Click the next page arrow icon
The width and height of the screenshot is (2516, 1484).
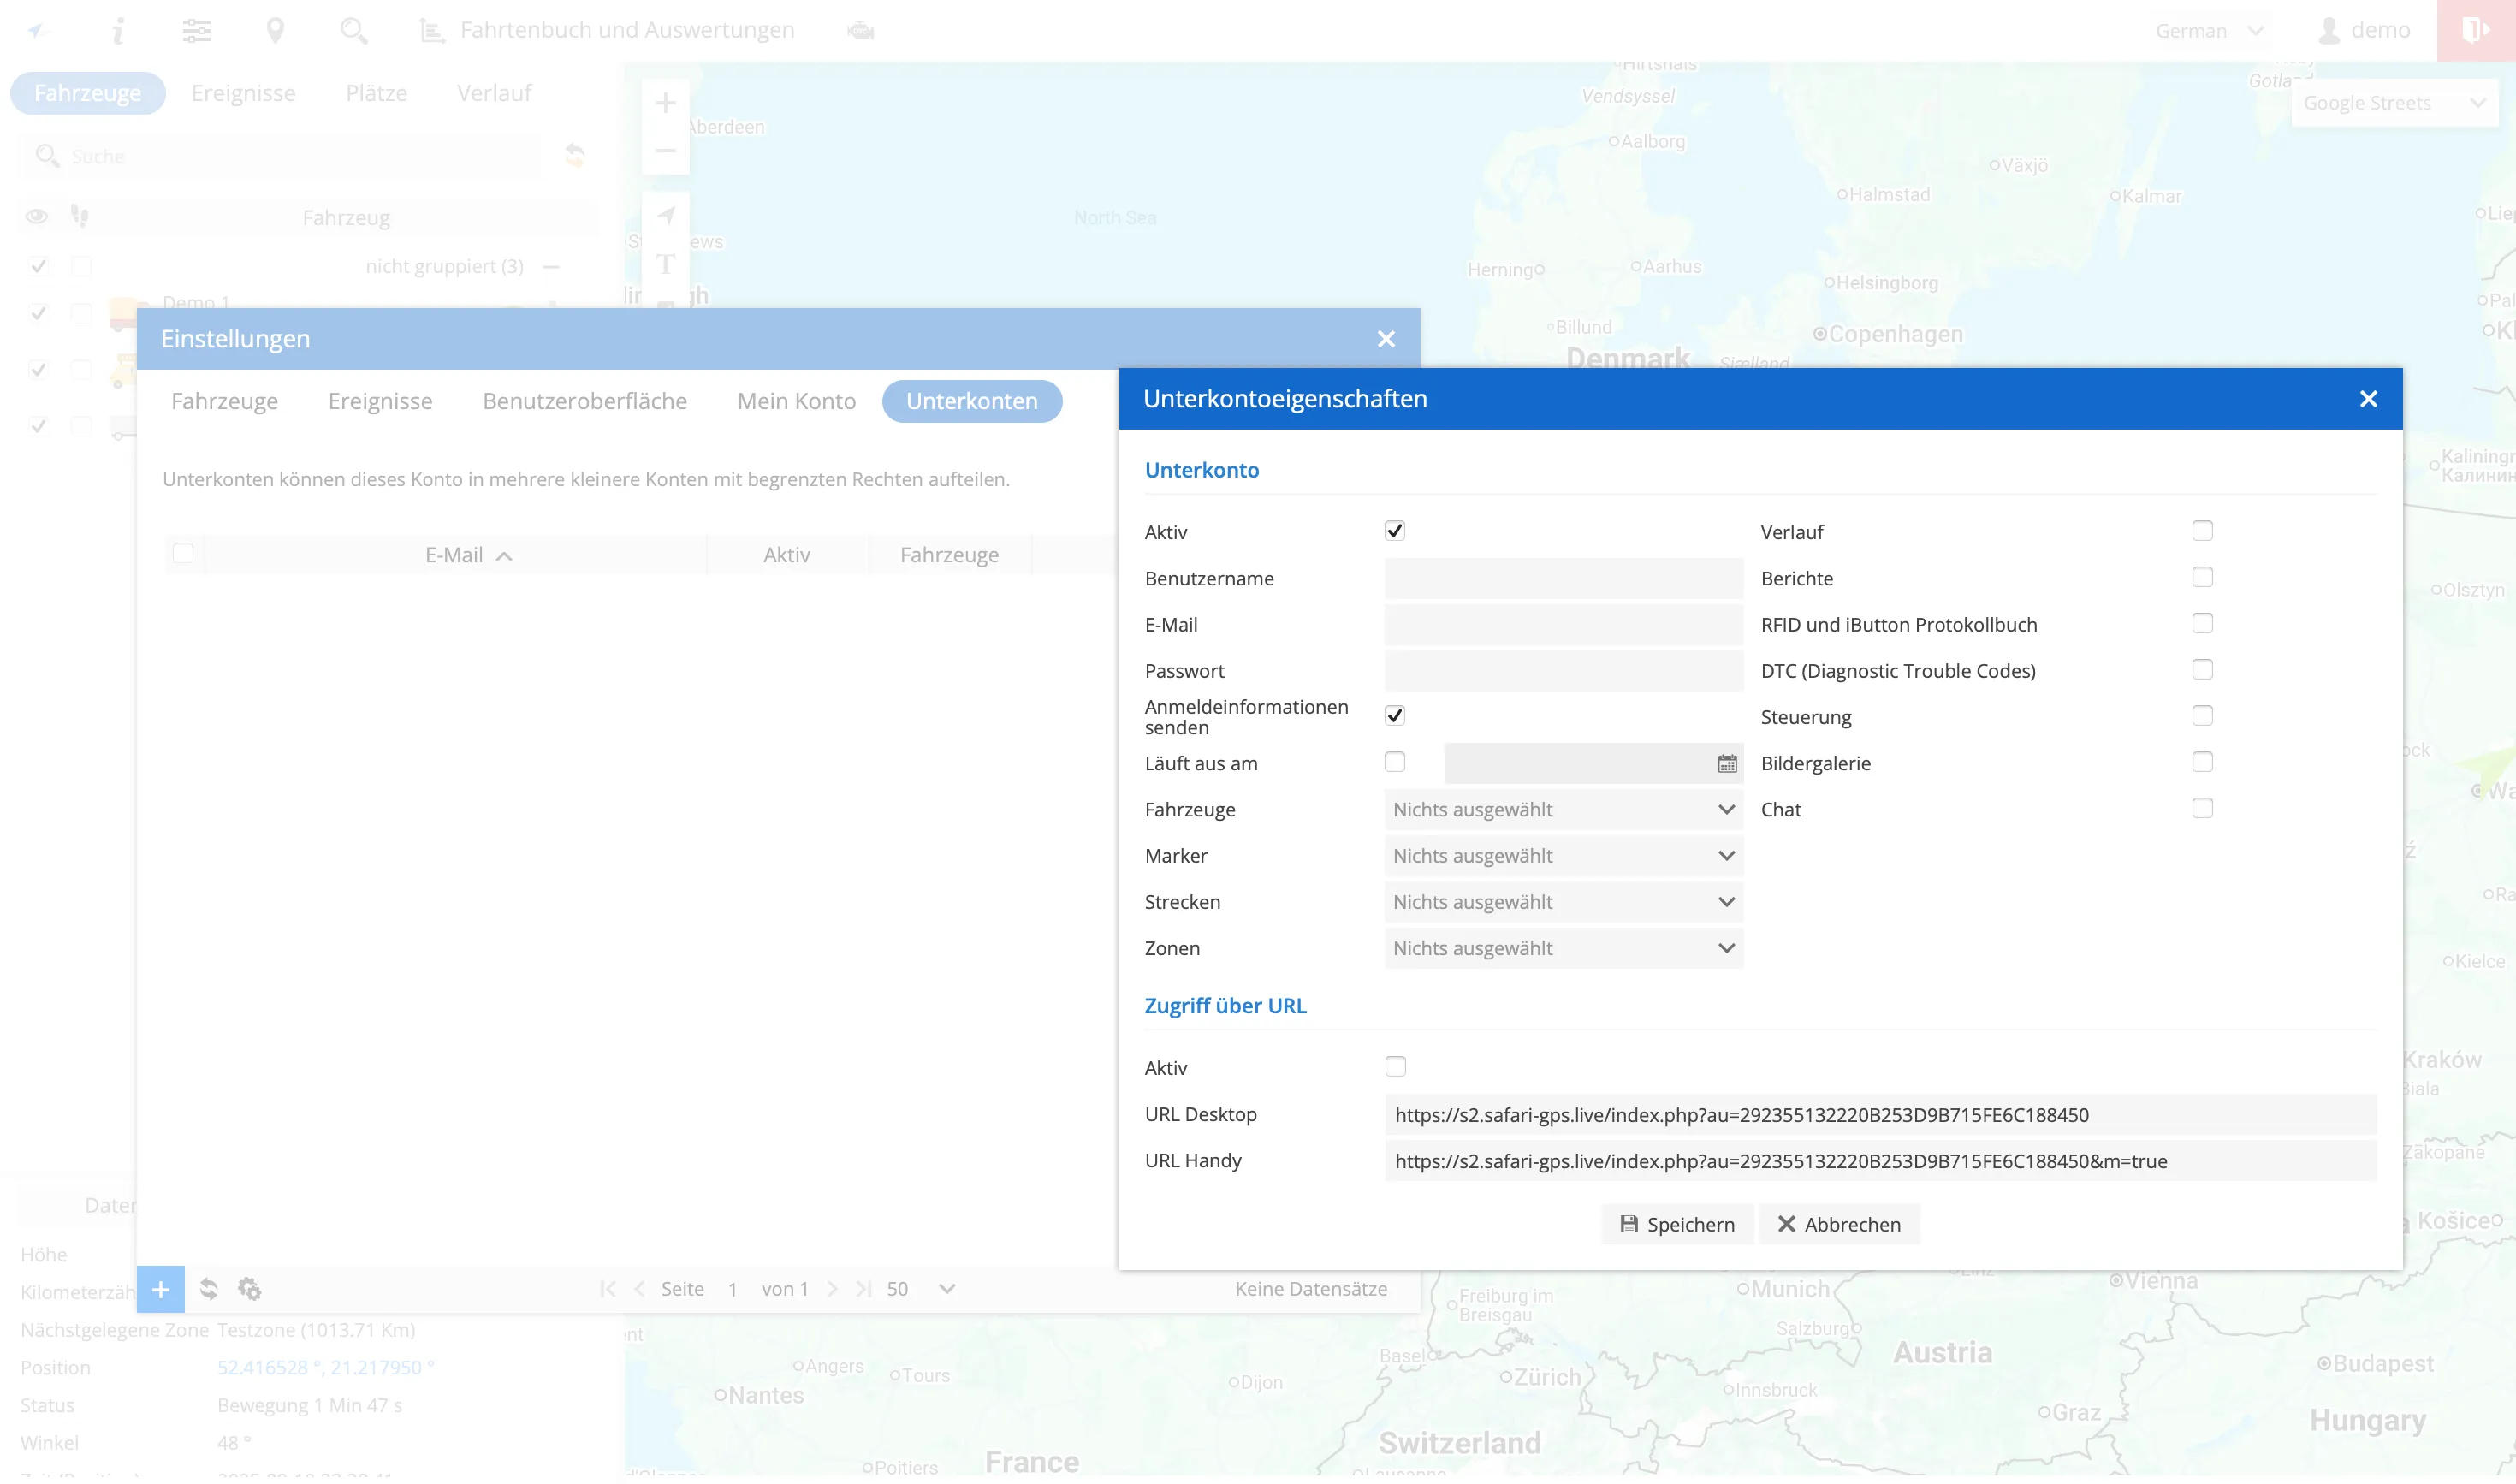pyautogui.click(x=832, y=1289)
